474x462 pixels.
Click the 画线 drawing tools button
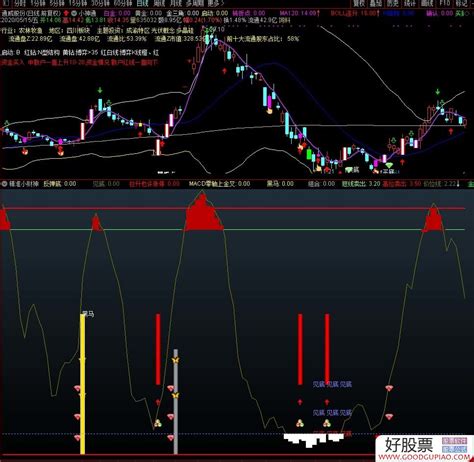427,3
